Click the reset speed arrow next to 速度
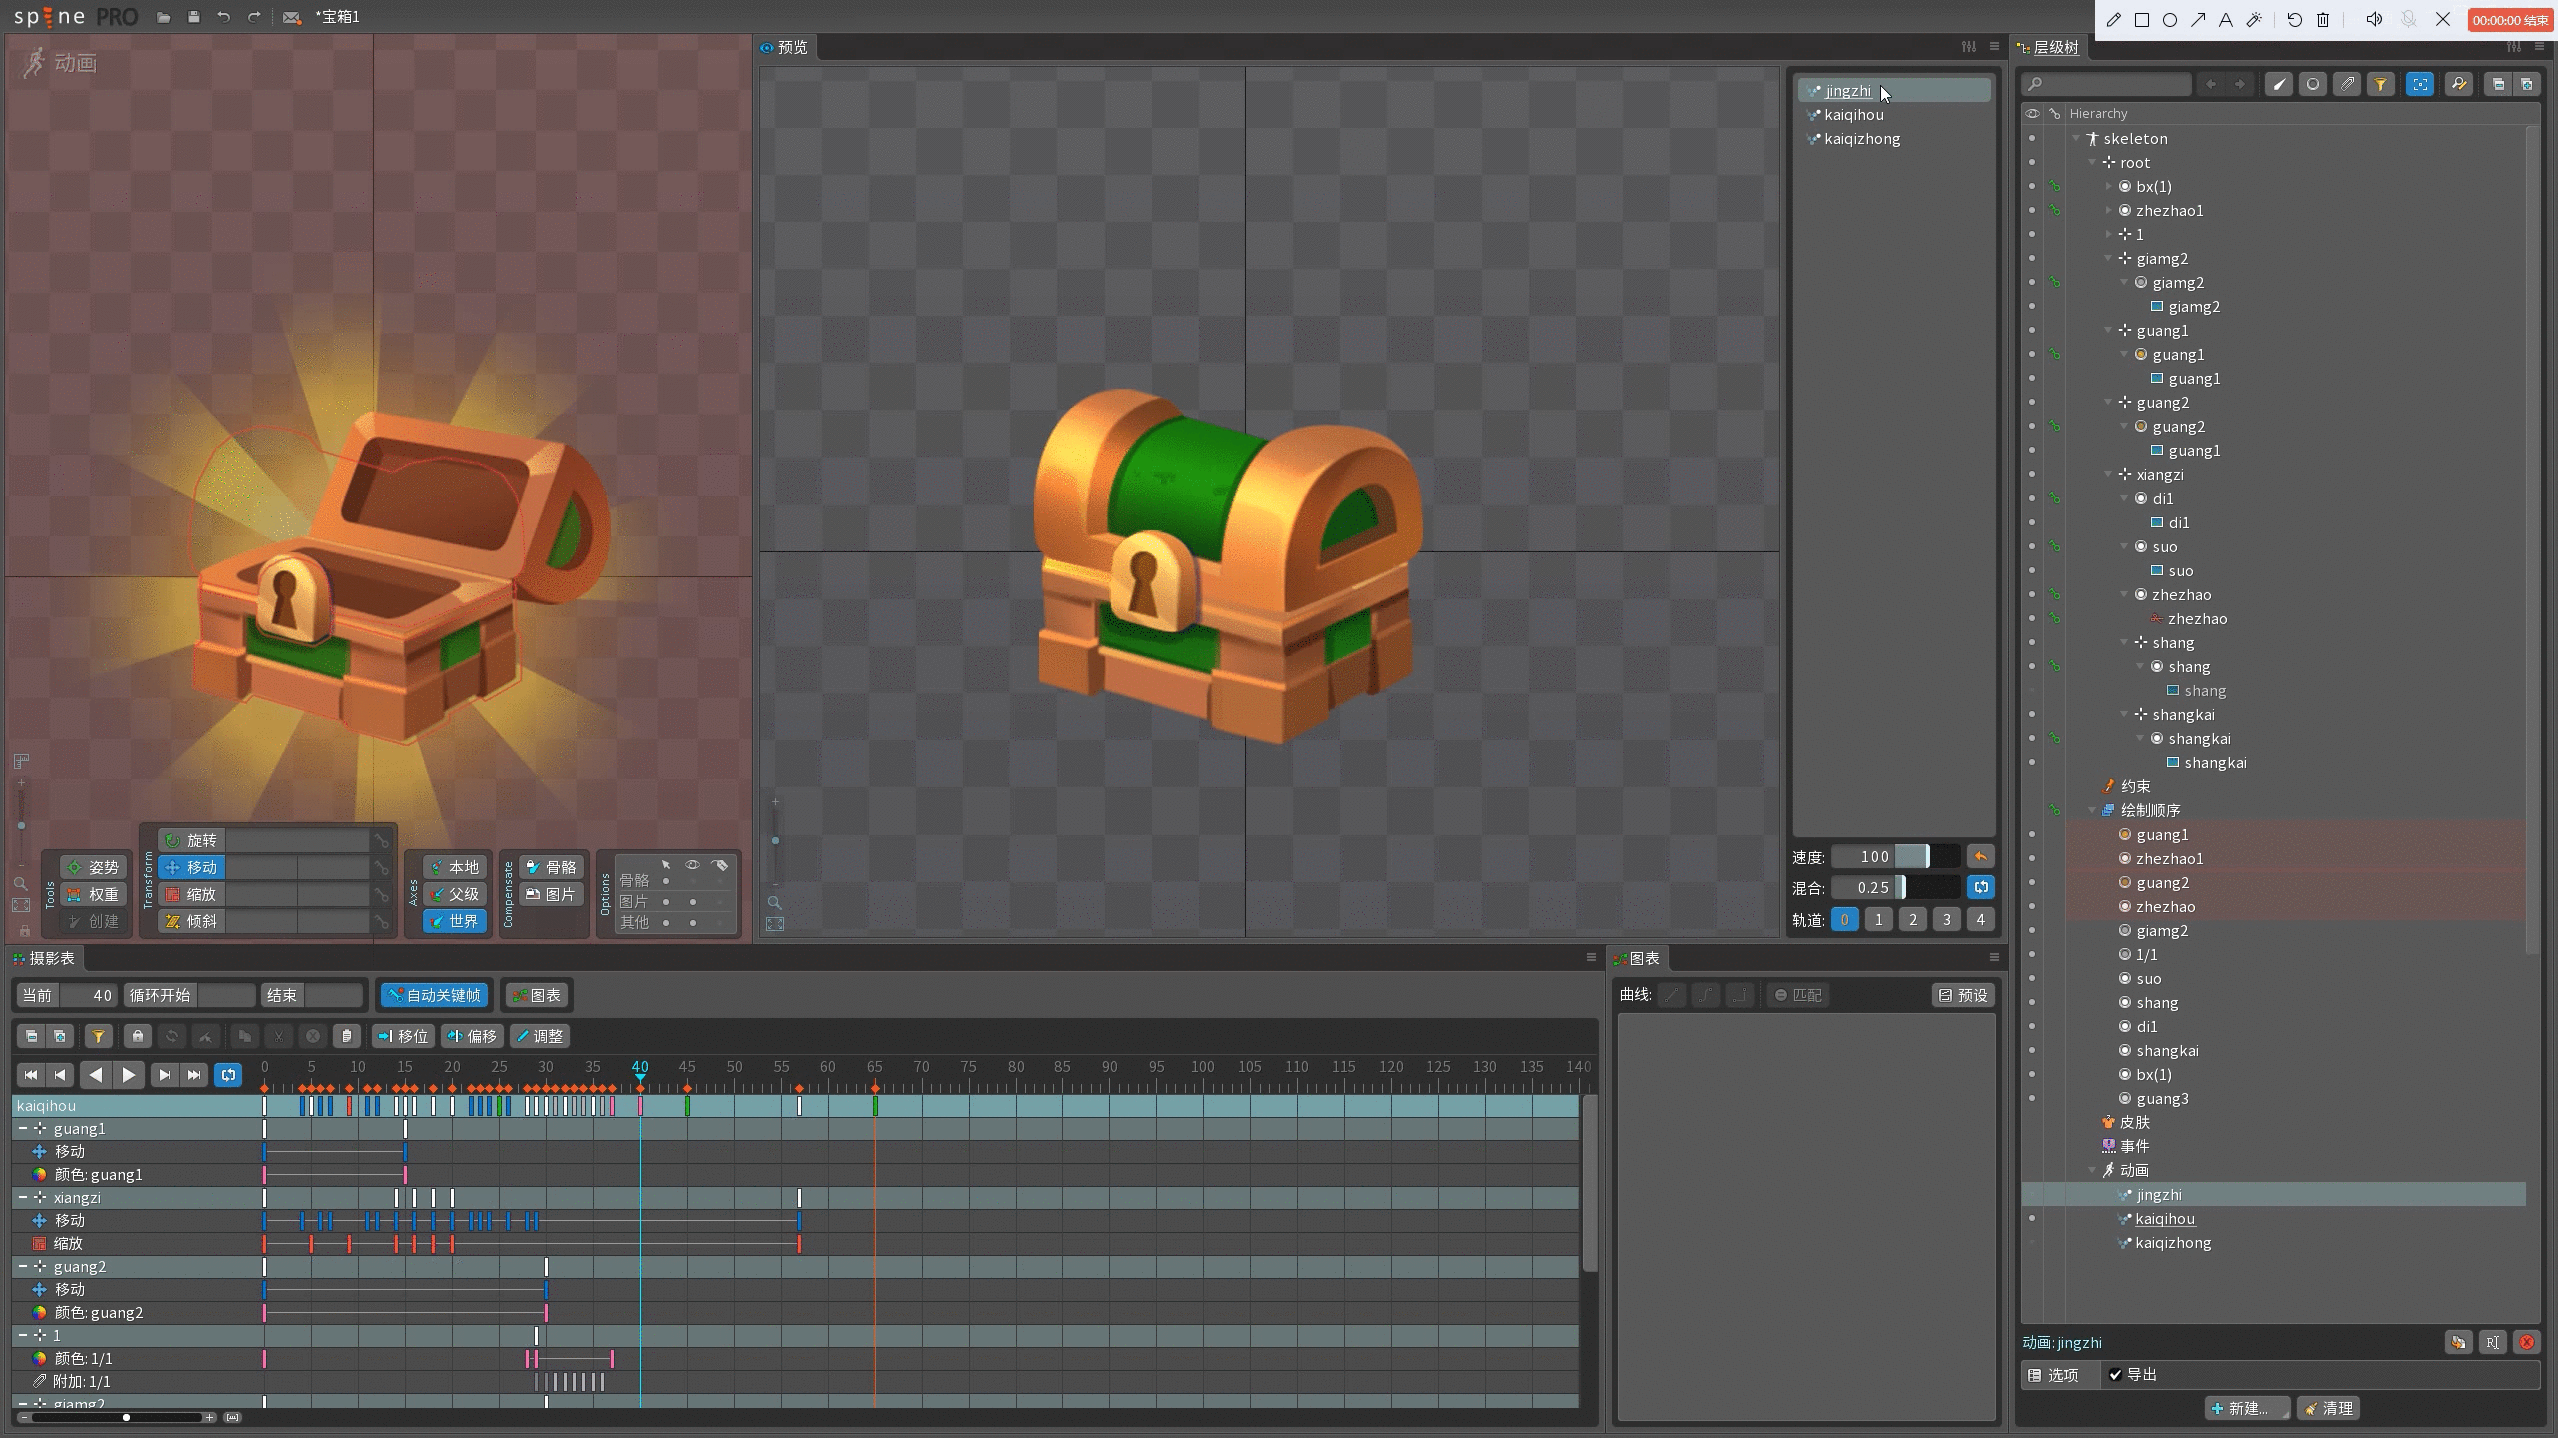Viewport: 2558px width, 1438px height. pos(1980,857)
